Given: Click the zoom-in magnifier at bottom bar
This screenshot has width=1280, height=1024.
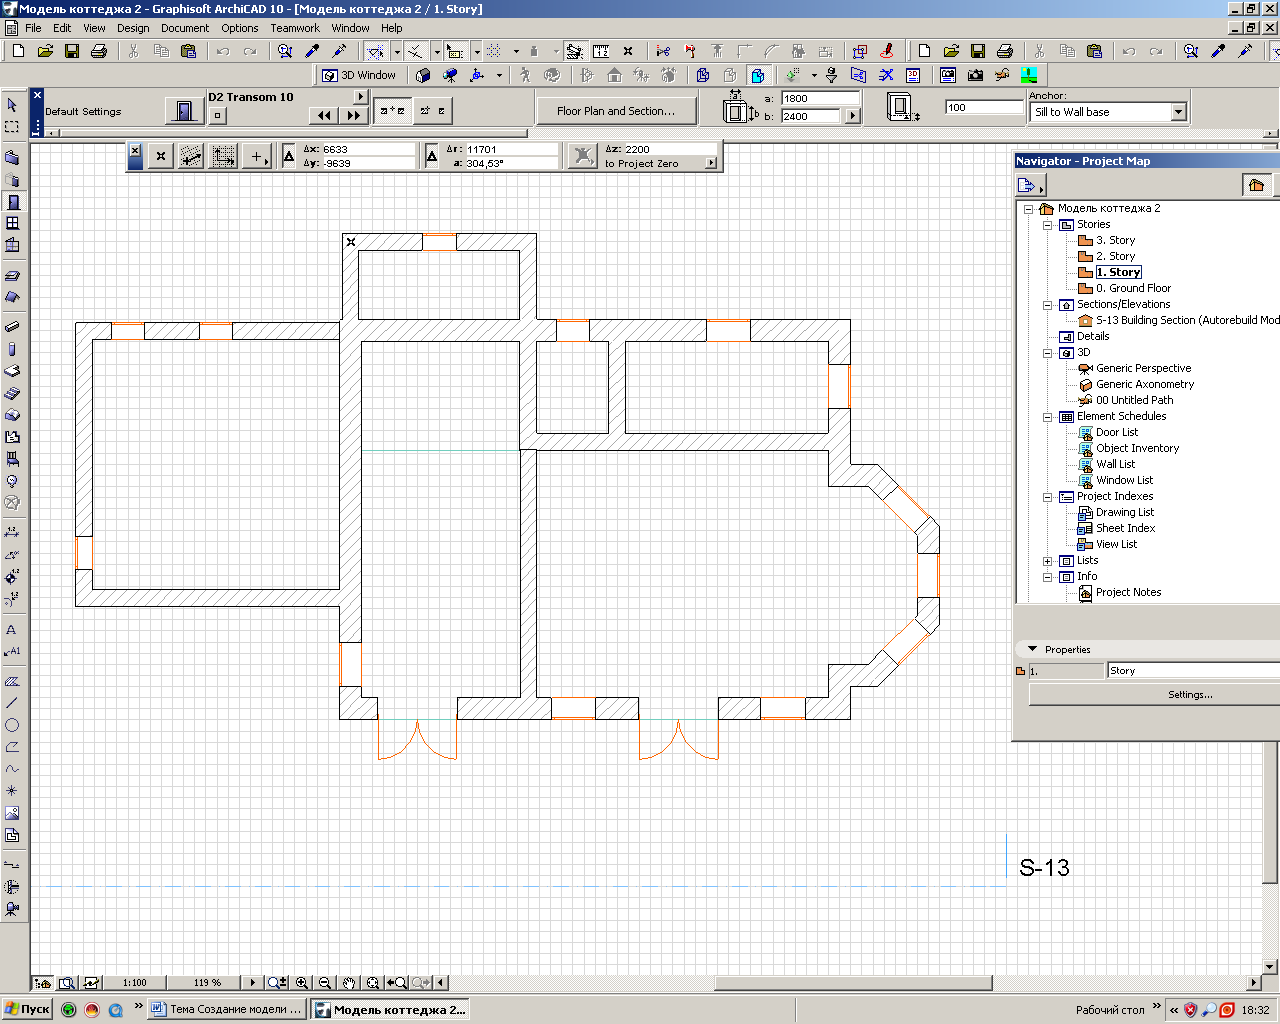Looking at the screenshot, I should click(301, 983).
